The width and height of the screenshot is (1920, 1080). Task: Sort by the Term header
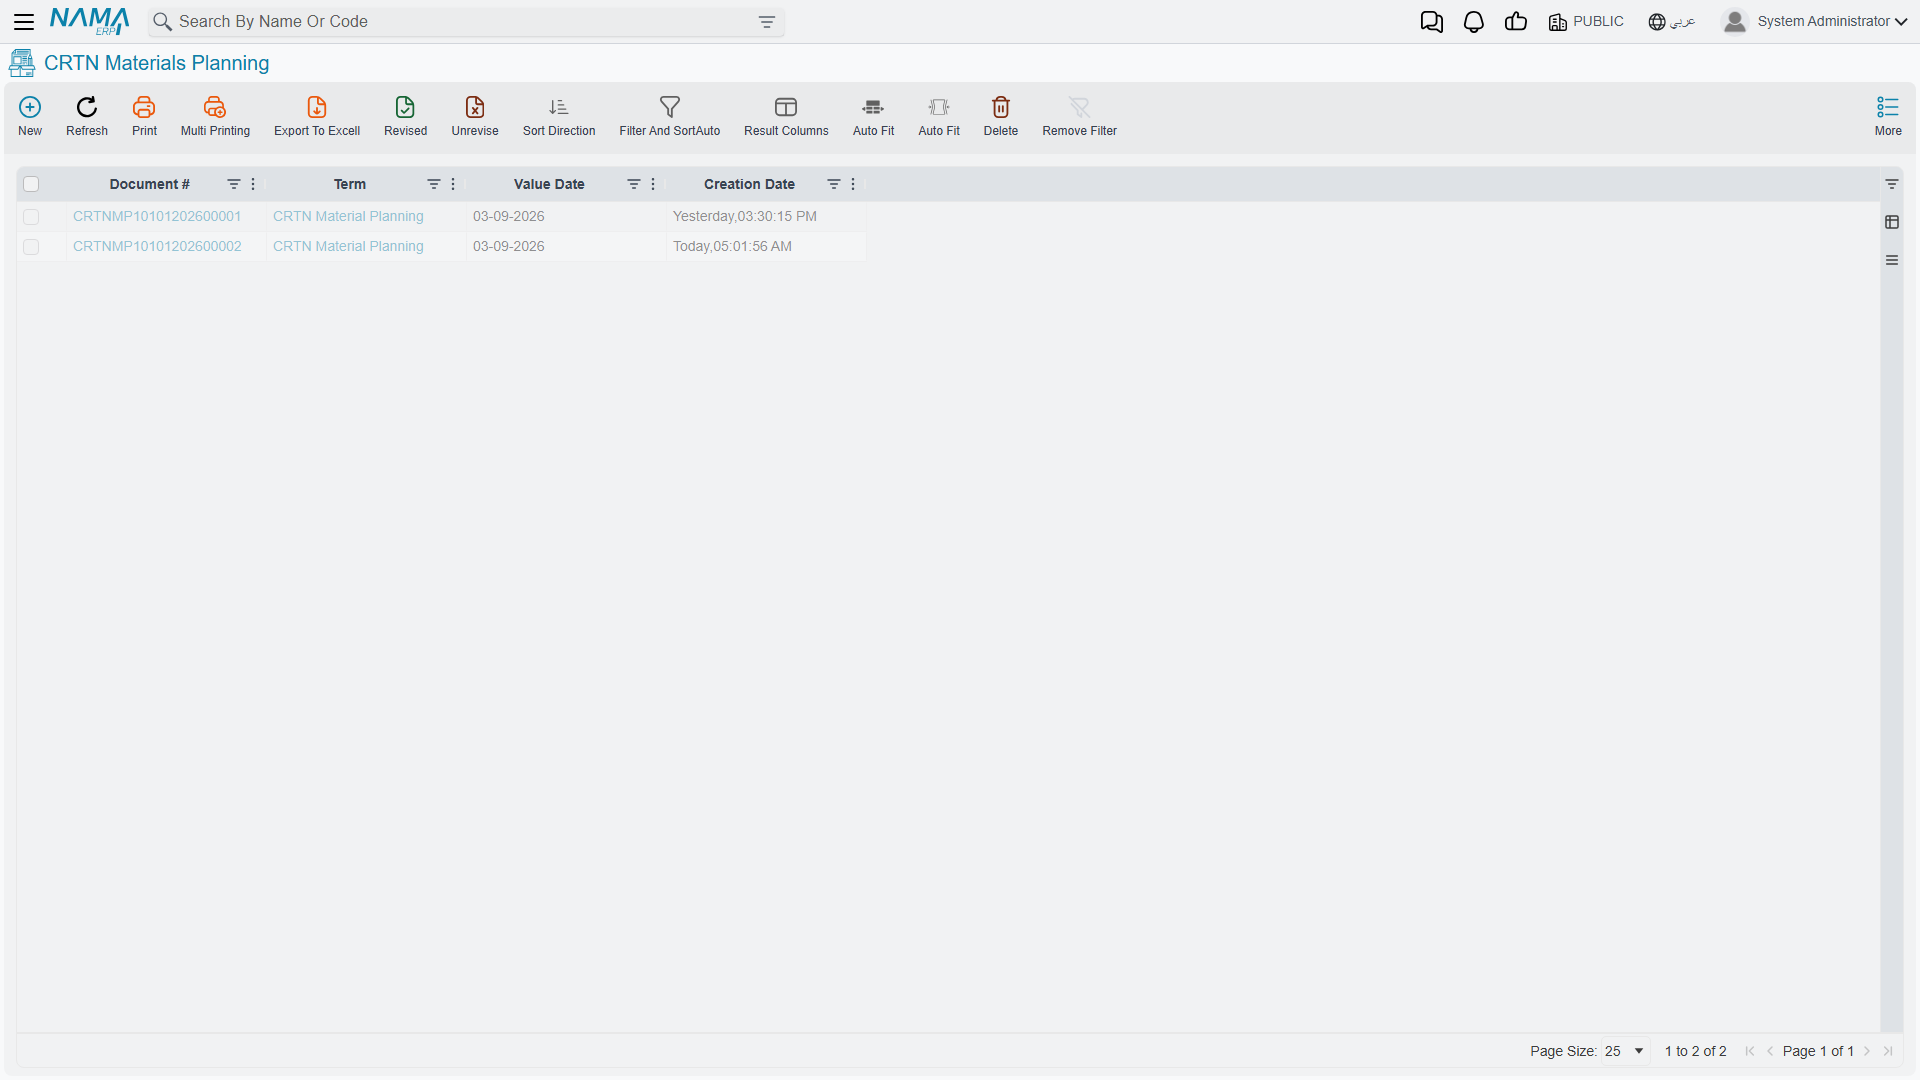pos(350,184)
